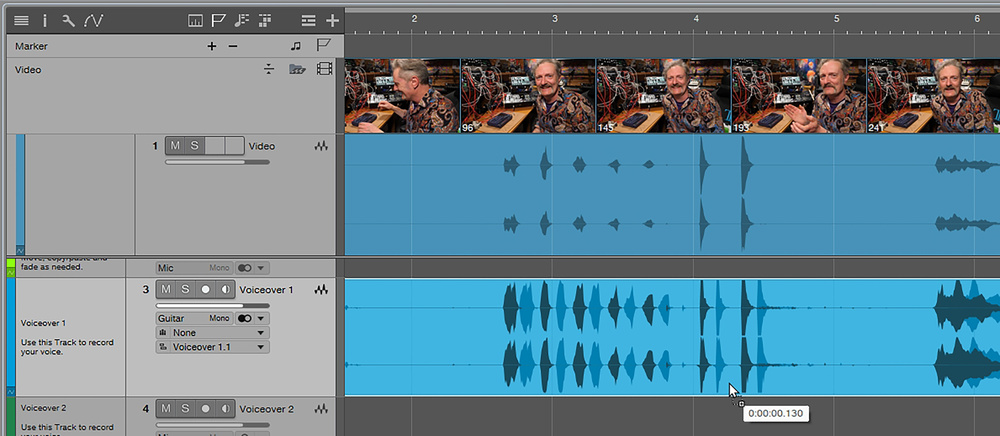Click the flag marker track icon in toolbar

pos(217,20)
